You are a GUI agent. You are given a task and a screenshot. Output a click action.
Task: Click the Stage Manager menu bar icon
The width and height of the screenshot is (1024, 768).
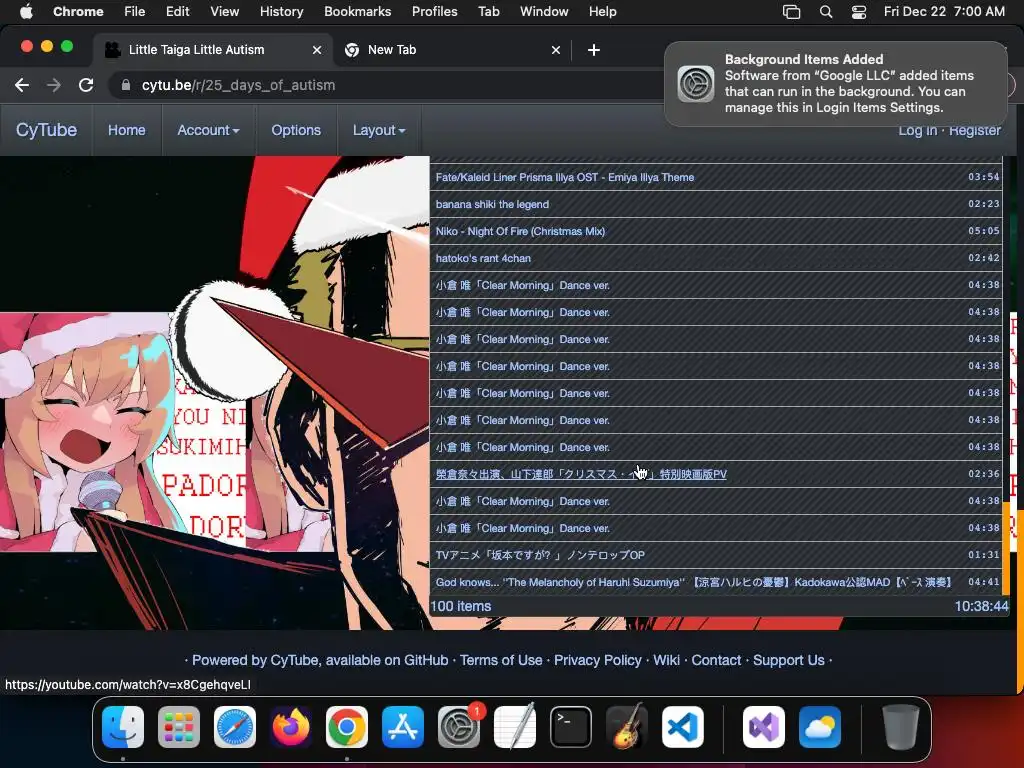(791, 11)
